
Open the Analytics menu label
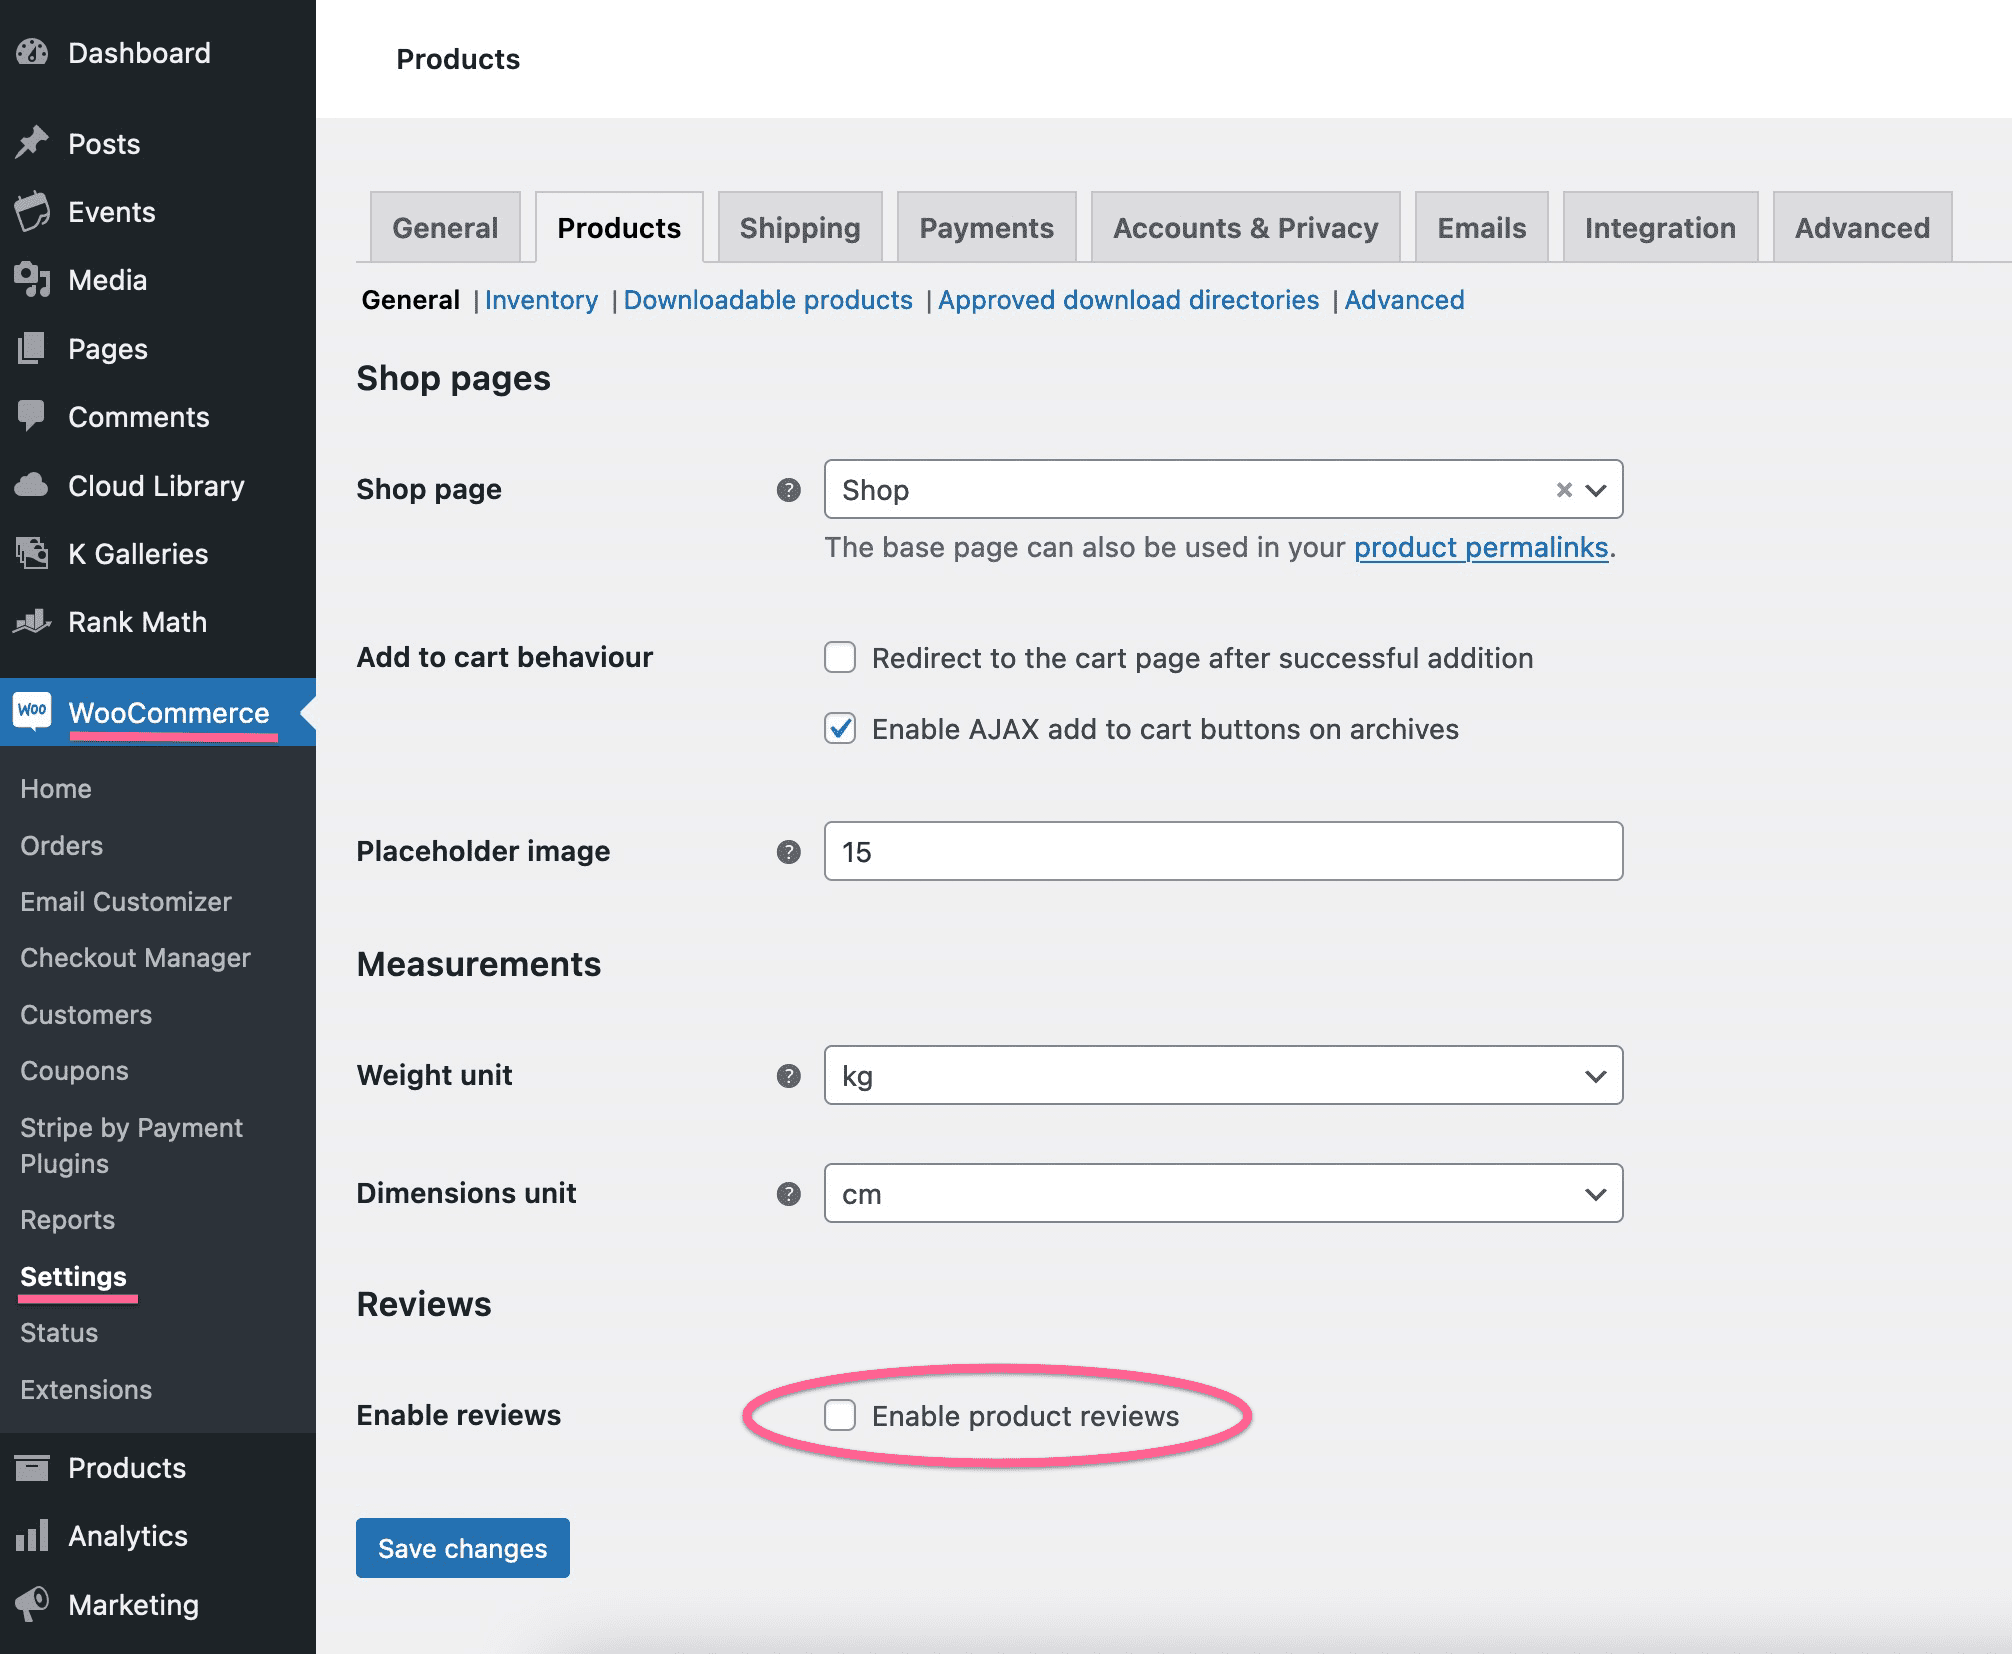click(x=128, y=1535)
